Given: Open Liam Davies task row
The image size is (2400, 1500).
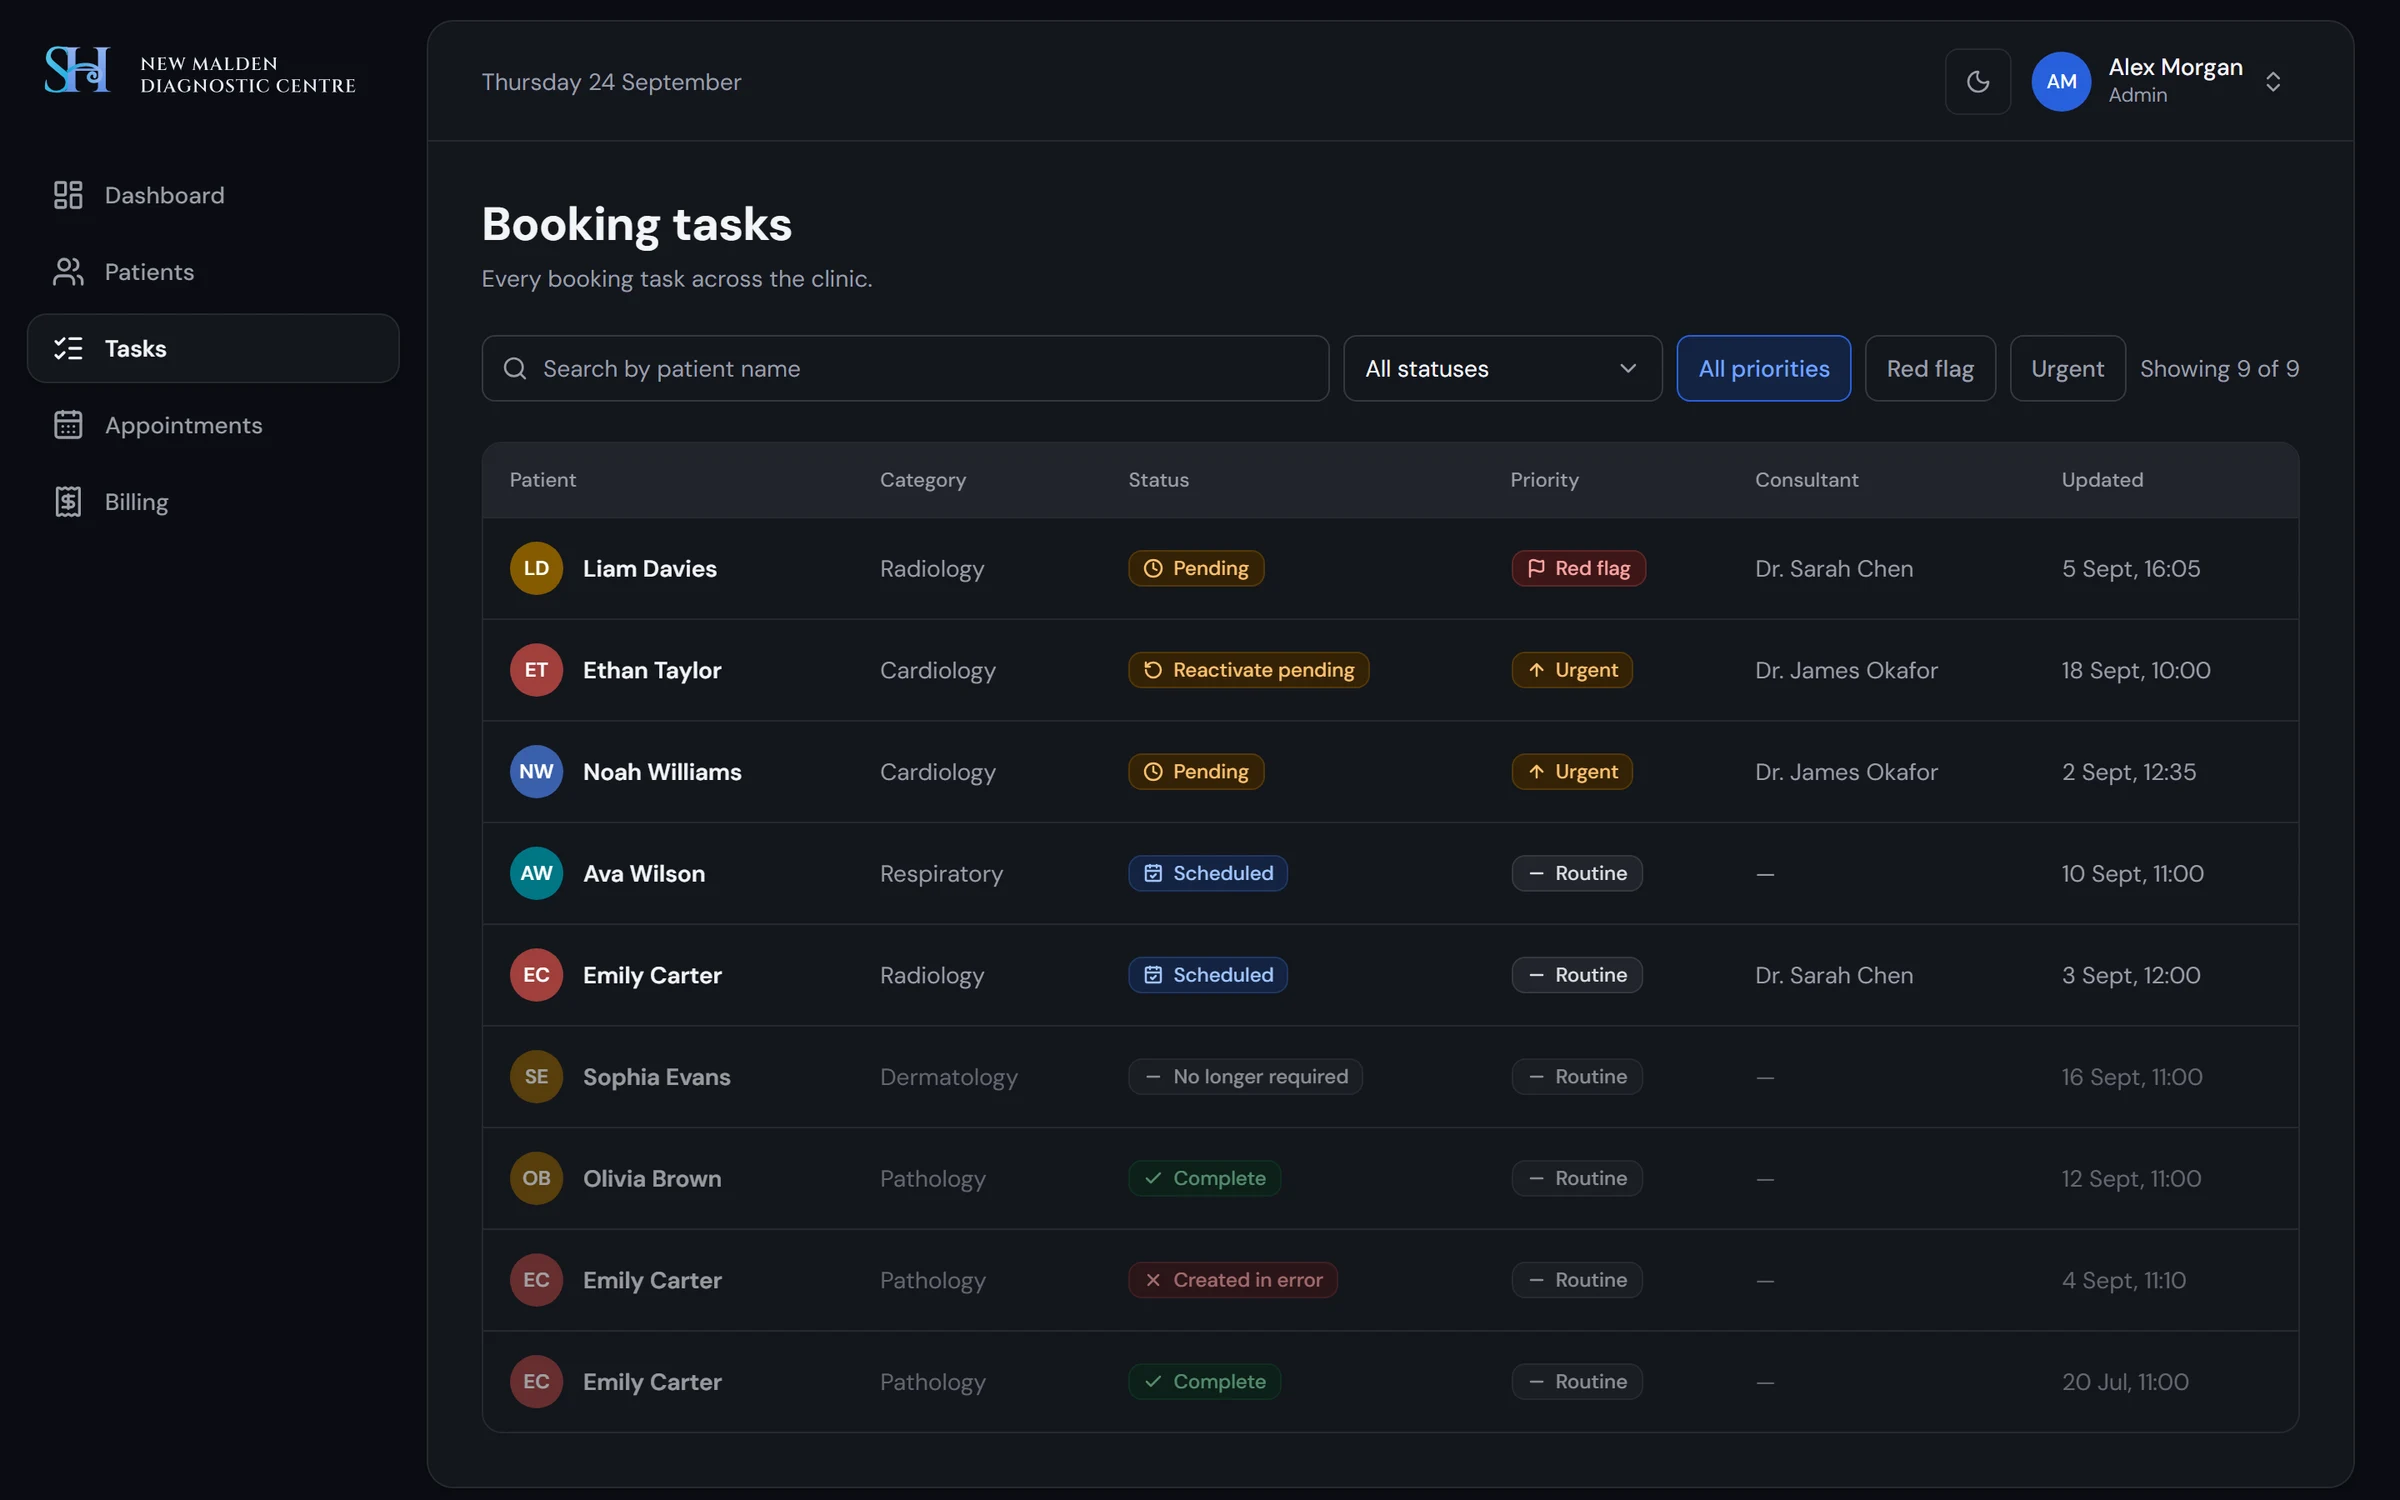Looking at the screenshot, I should [1390, 569].
